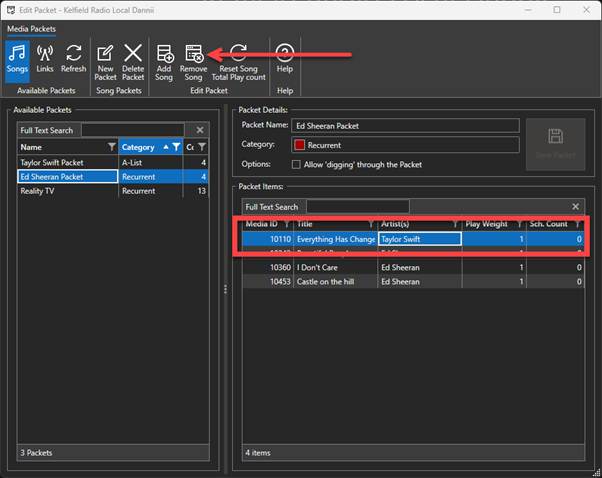Clear the Available Packets search box
Viewport: 602px width, 478px height.
click(x=200, y=130)
